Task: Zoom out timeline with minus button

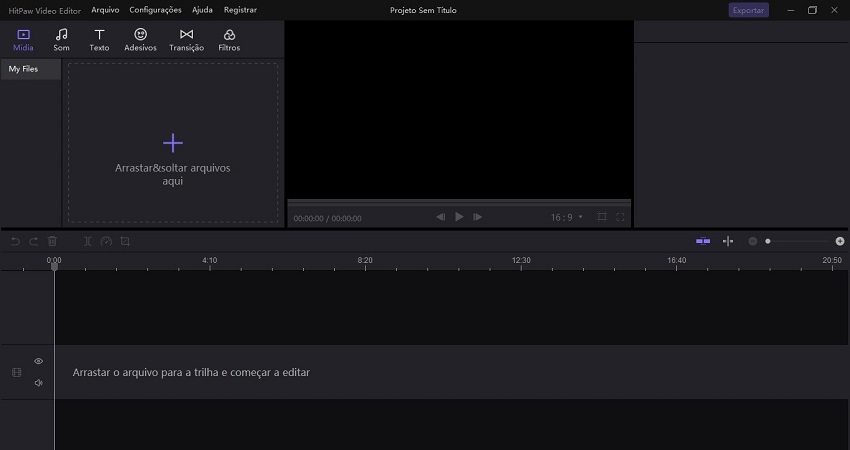Action: click(x=752, y=241)
